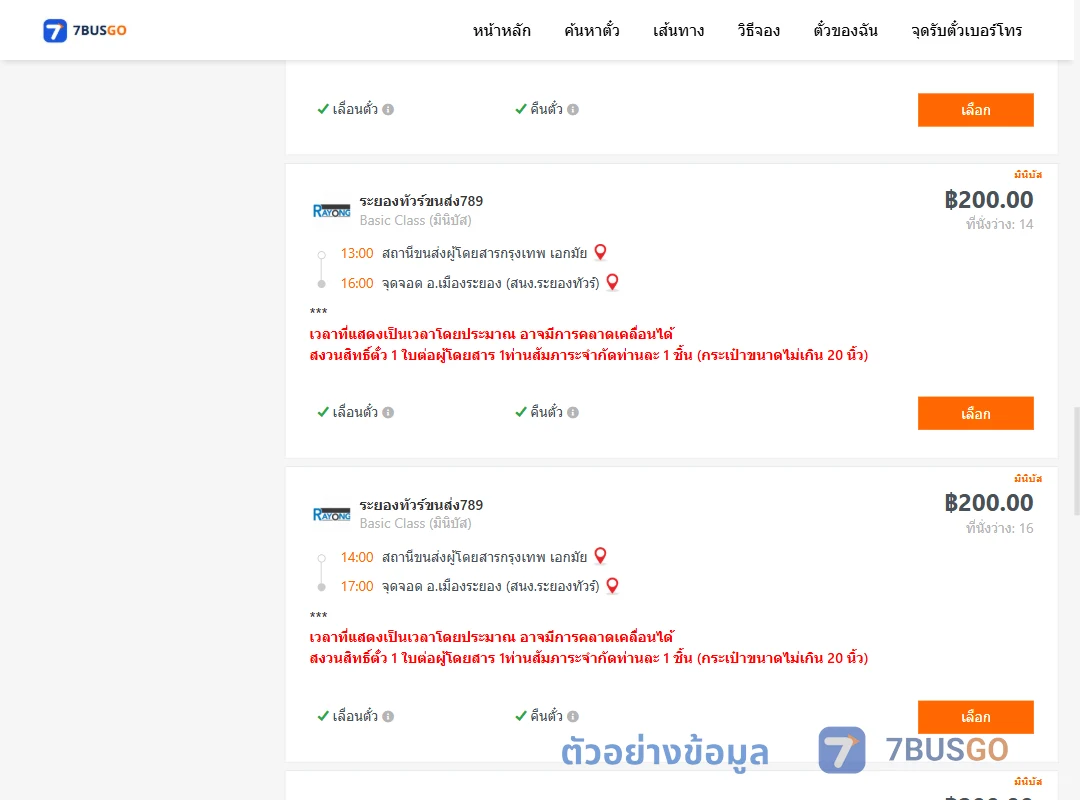This screenshot has width=1080, height=800.
Task: Click info icon beside เลื่อนตั๋ว in topmost card
Action: click(x=388, y=110)
